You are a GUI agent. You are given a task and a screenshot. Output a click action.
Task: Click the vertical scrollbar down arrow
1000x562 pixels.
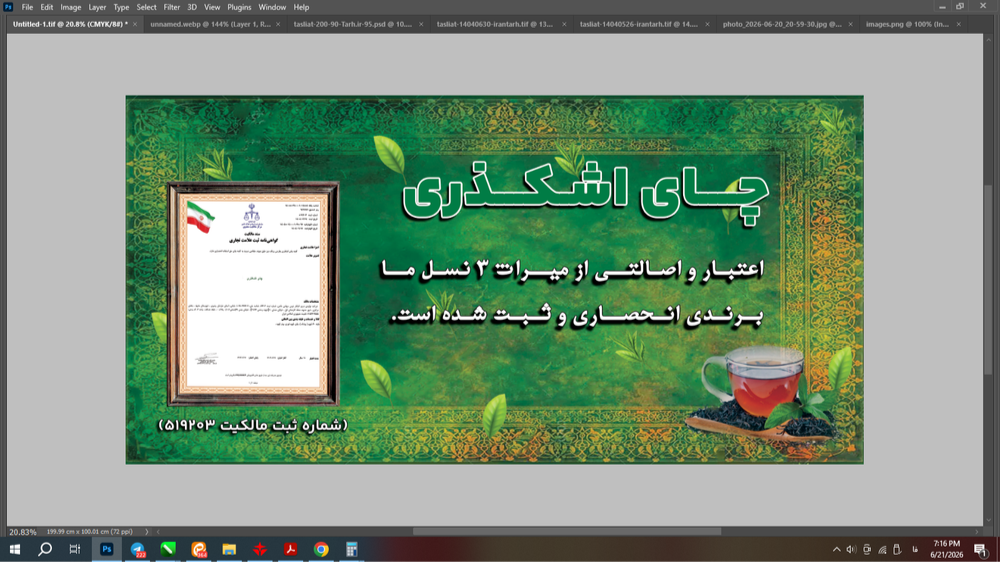pyautogui.click(x=989, y=520)
